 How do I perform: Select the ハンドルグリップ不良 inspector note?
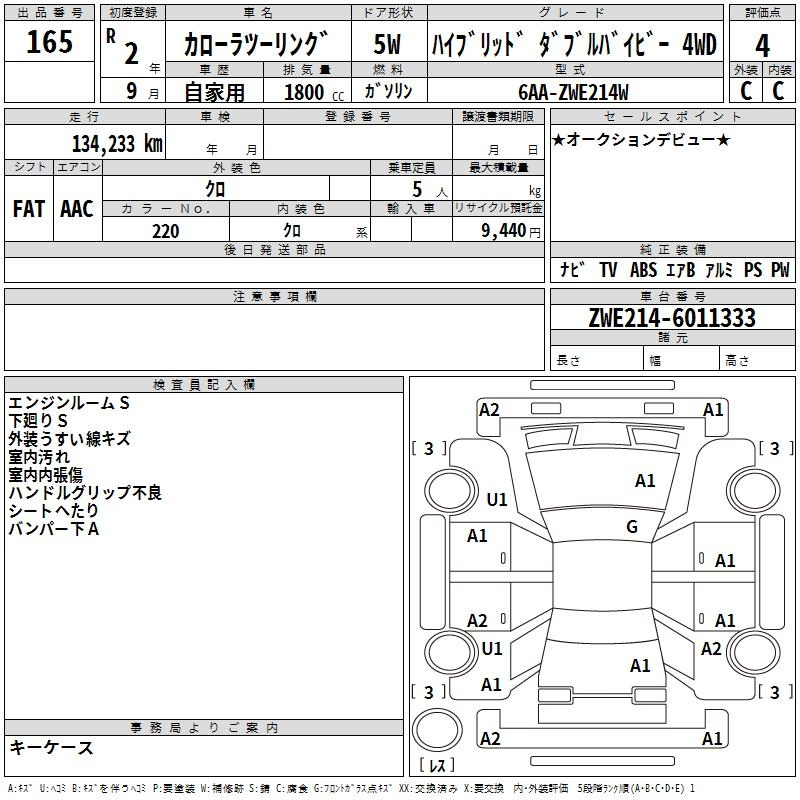pos(85,493)
